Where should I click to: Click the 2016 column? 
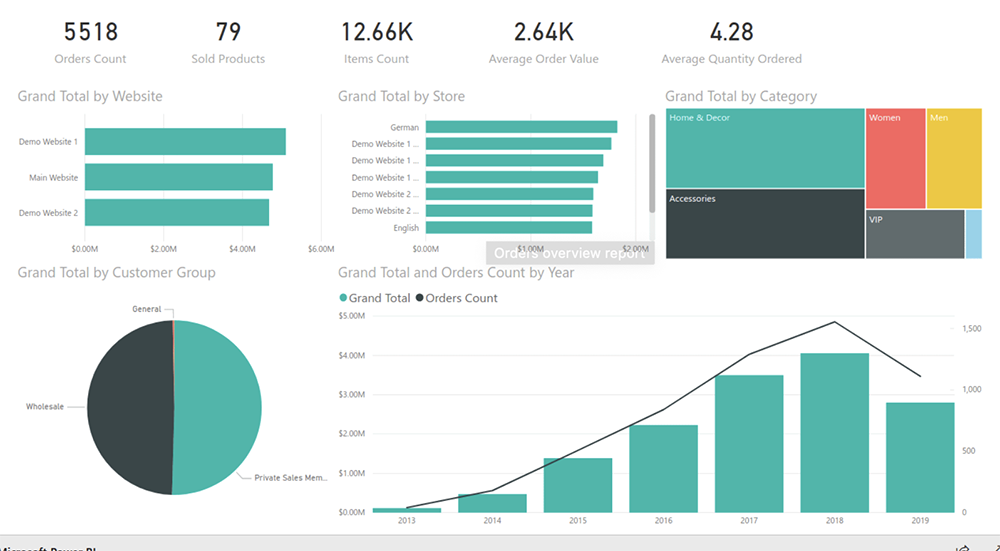pyautogui.click(x=663, y=469)
